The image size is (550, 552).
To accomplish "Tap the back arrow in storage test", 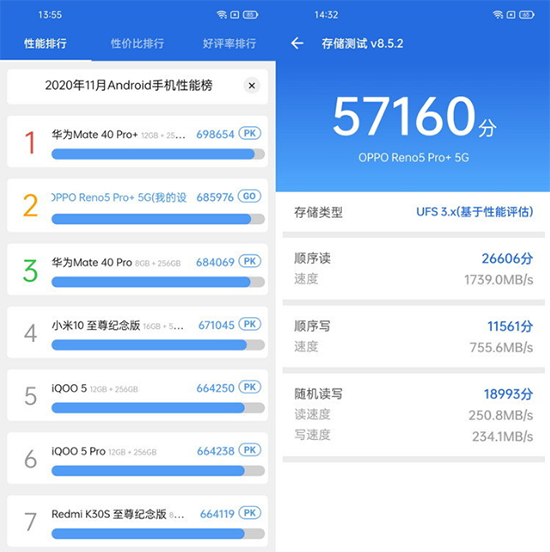I will (x=297, y=43).
